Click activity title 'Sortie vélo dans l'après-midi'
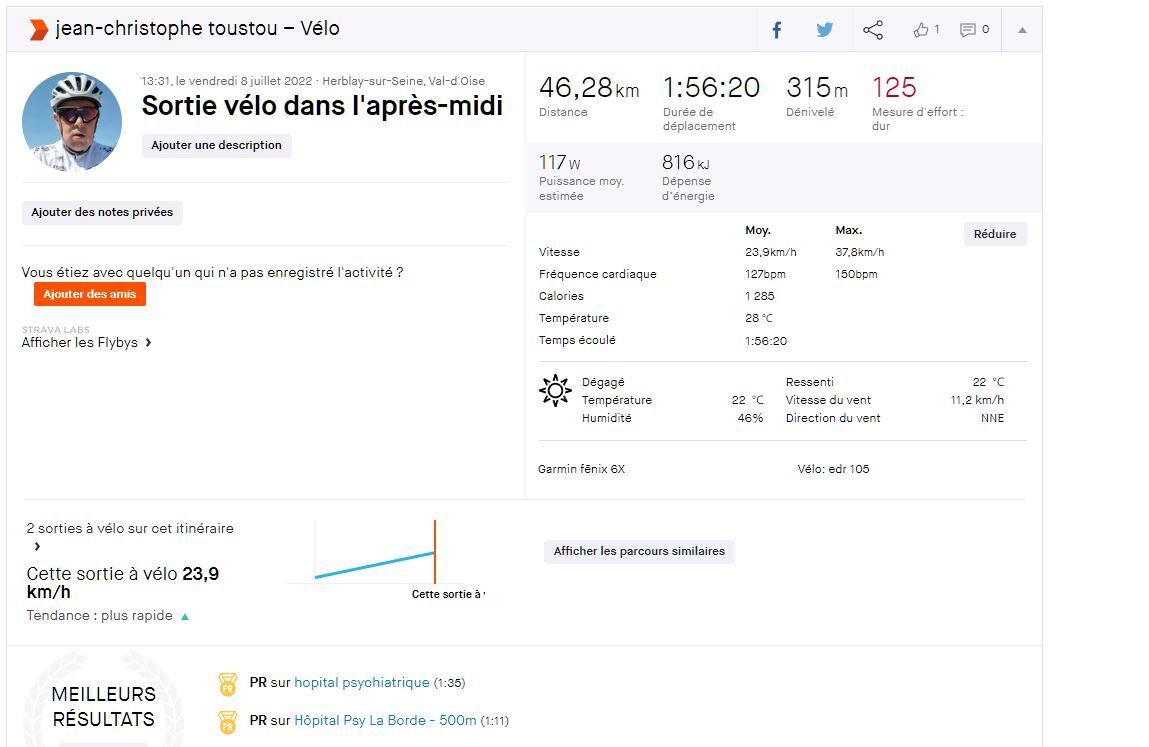 (322, 106)
